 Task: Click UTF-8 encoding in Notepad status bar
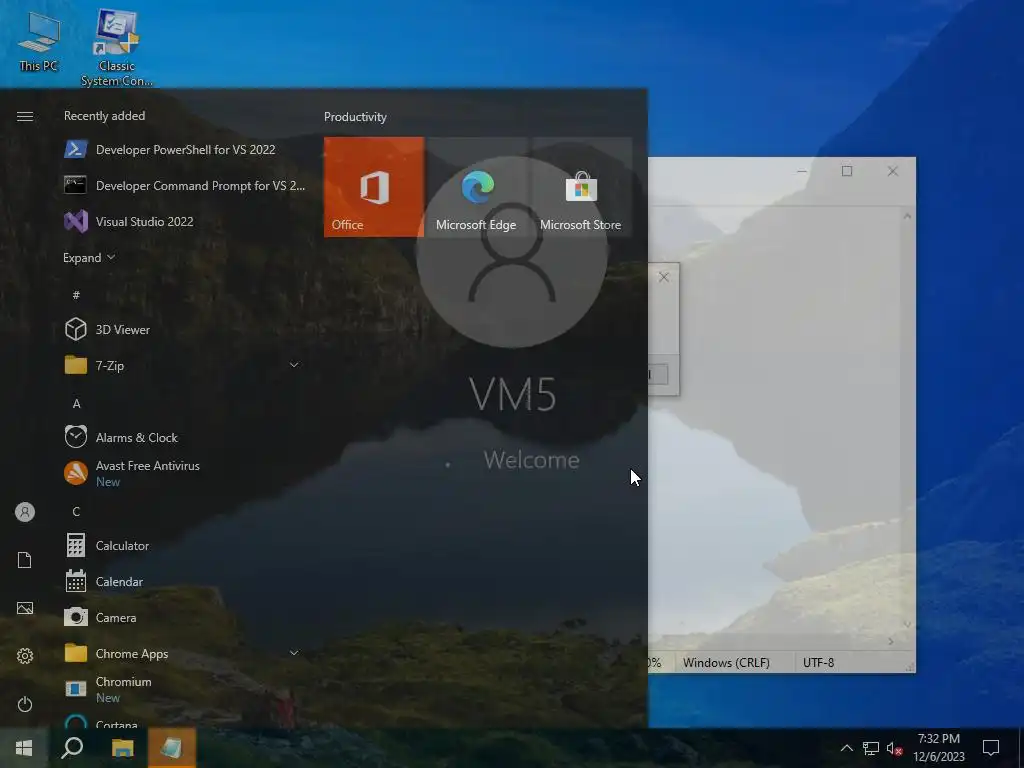(818, 662)
